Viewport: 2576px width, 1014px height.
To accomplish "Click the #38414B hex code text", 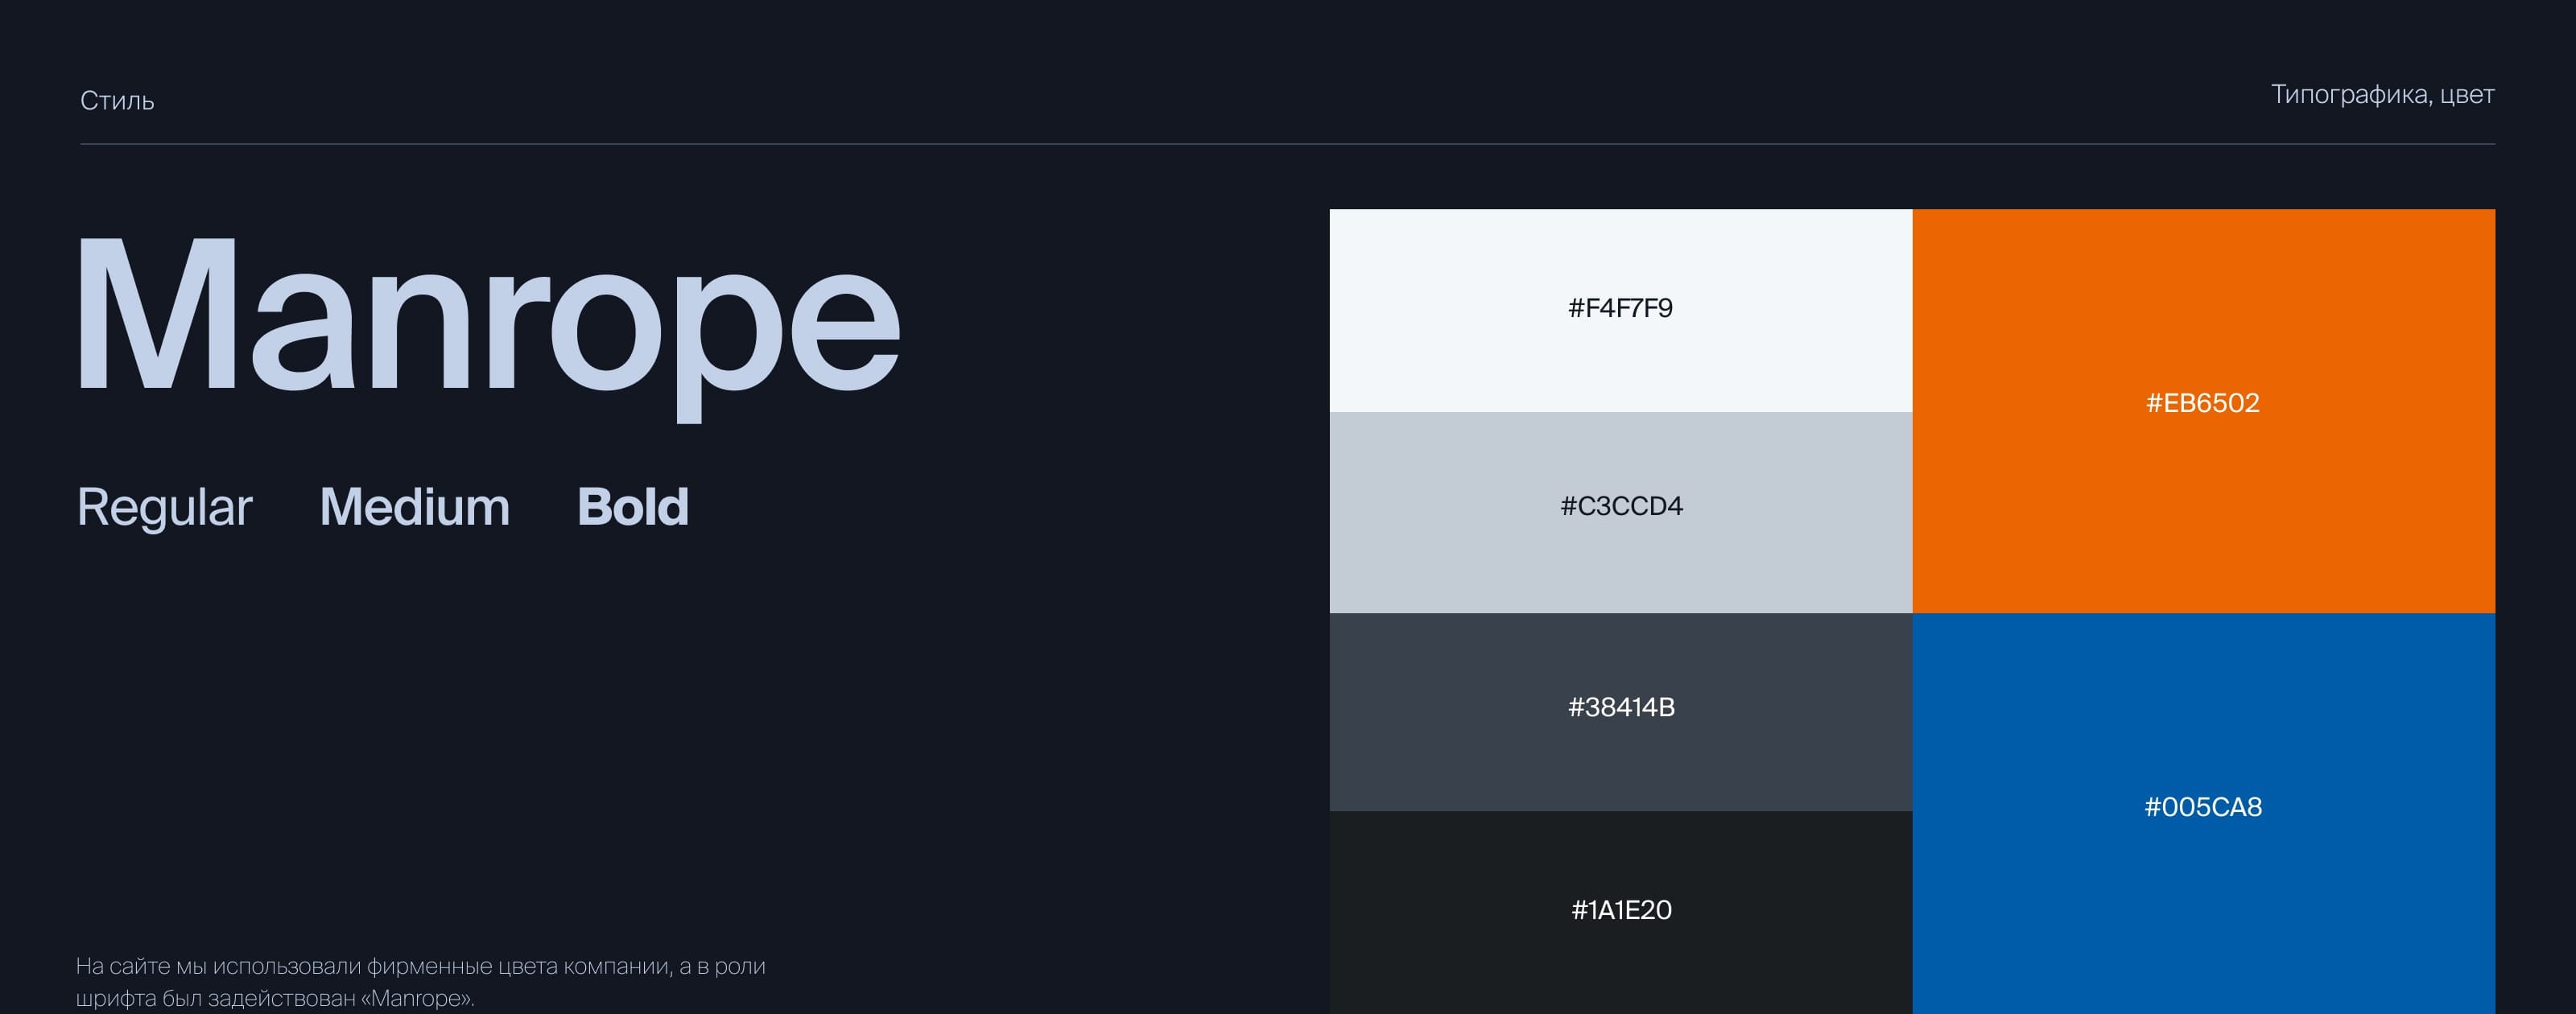I will point(1621,707).
